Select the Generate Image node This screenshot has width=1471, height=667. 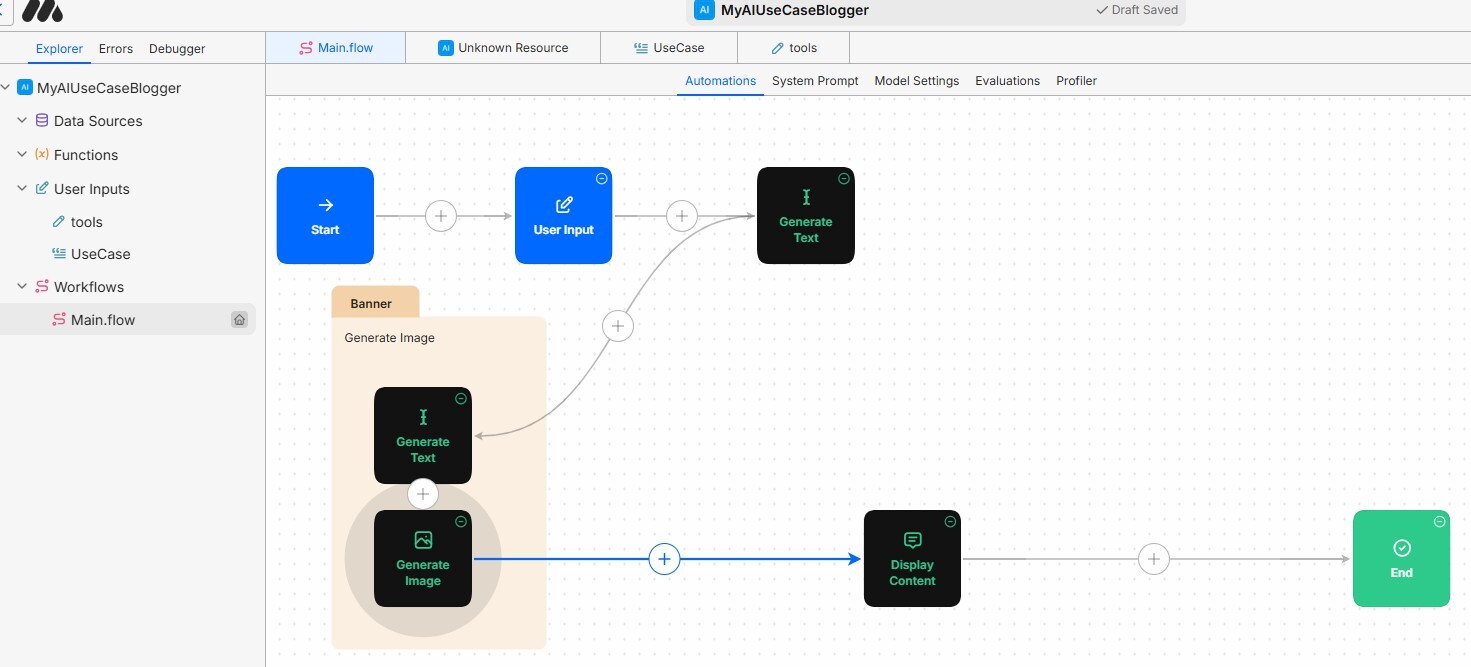(x=422, y=558)
